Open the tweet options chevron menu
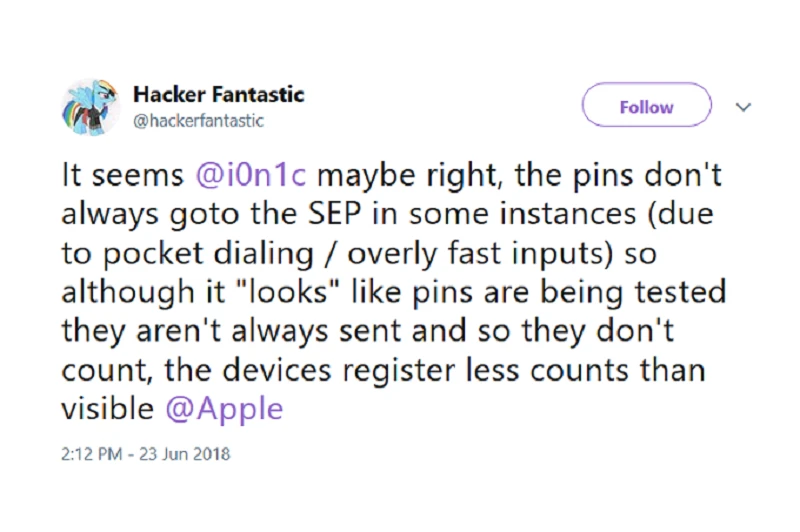 pyautogui.click(x=742, y=106)
